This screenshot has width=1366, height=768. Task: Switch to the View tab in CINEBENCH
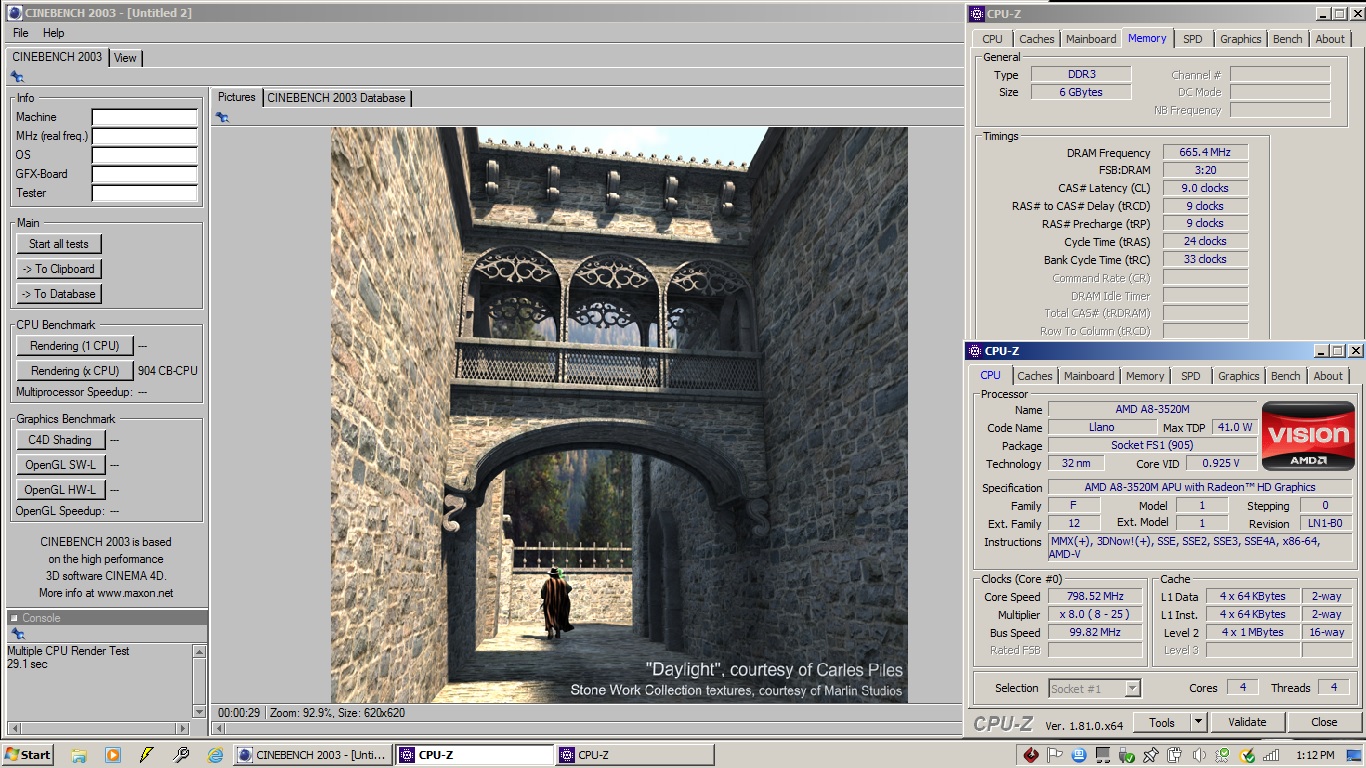tap(125, 58)
